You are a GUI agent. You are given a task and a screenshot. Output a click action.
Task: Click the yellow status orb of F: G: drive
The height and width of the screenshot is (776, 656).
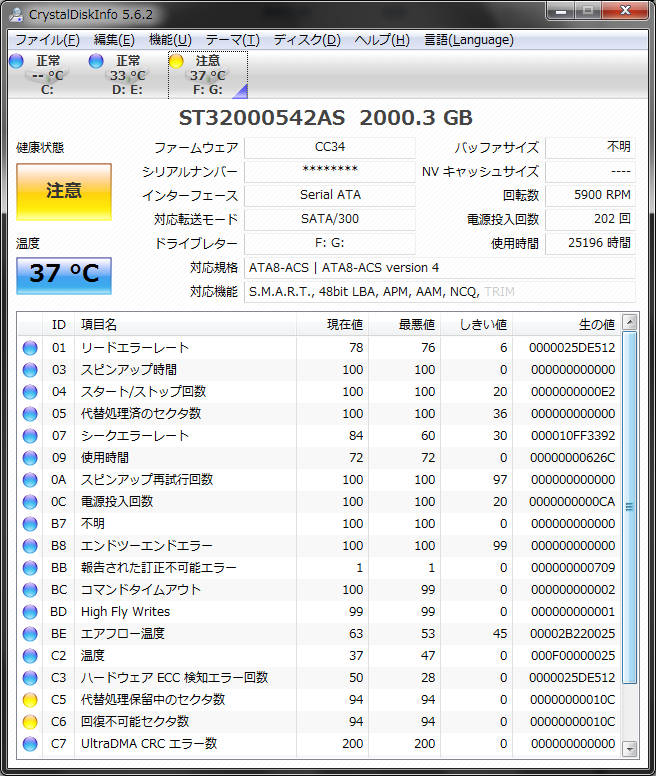(x=176, y=61)
